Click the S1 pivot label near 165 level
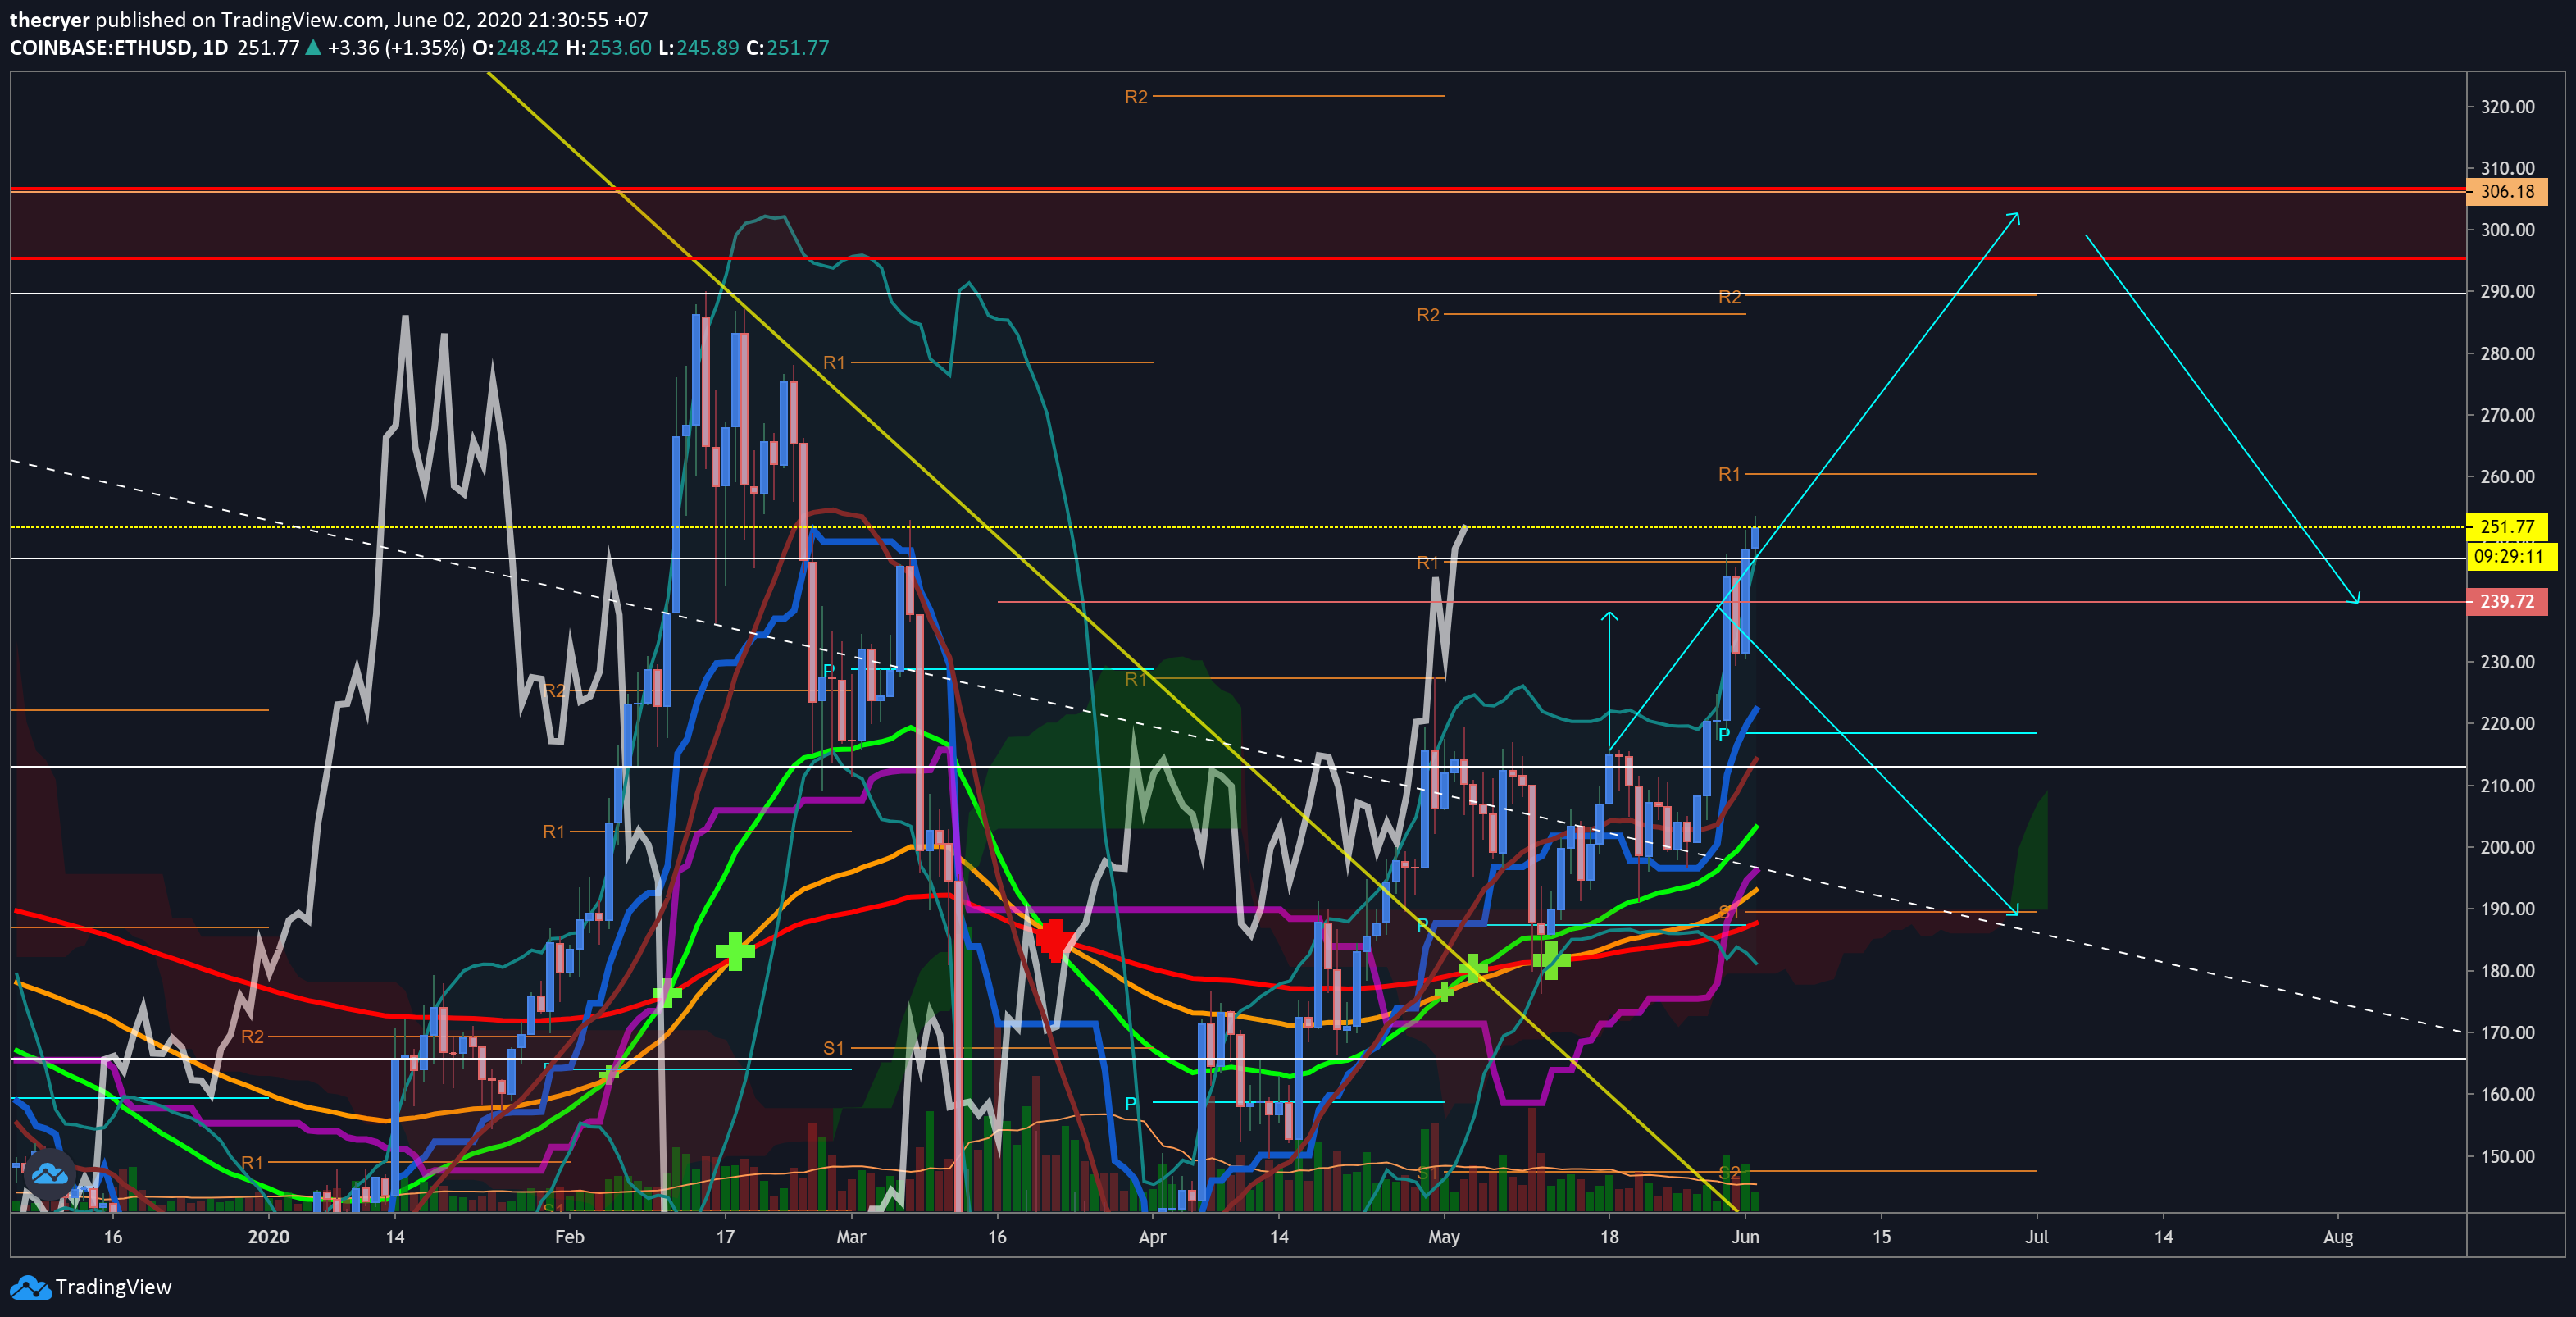 (834, 1047)
